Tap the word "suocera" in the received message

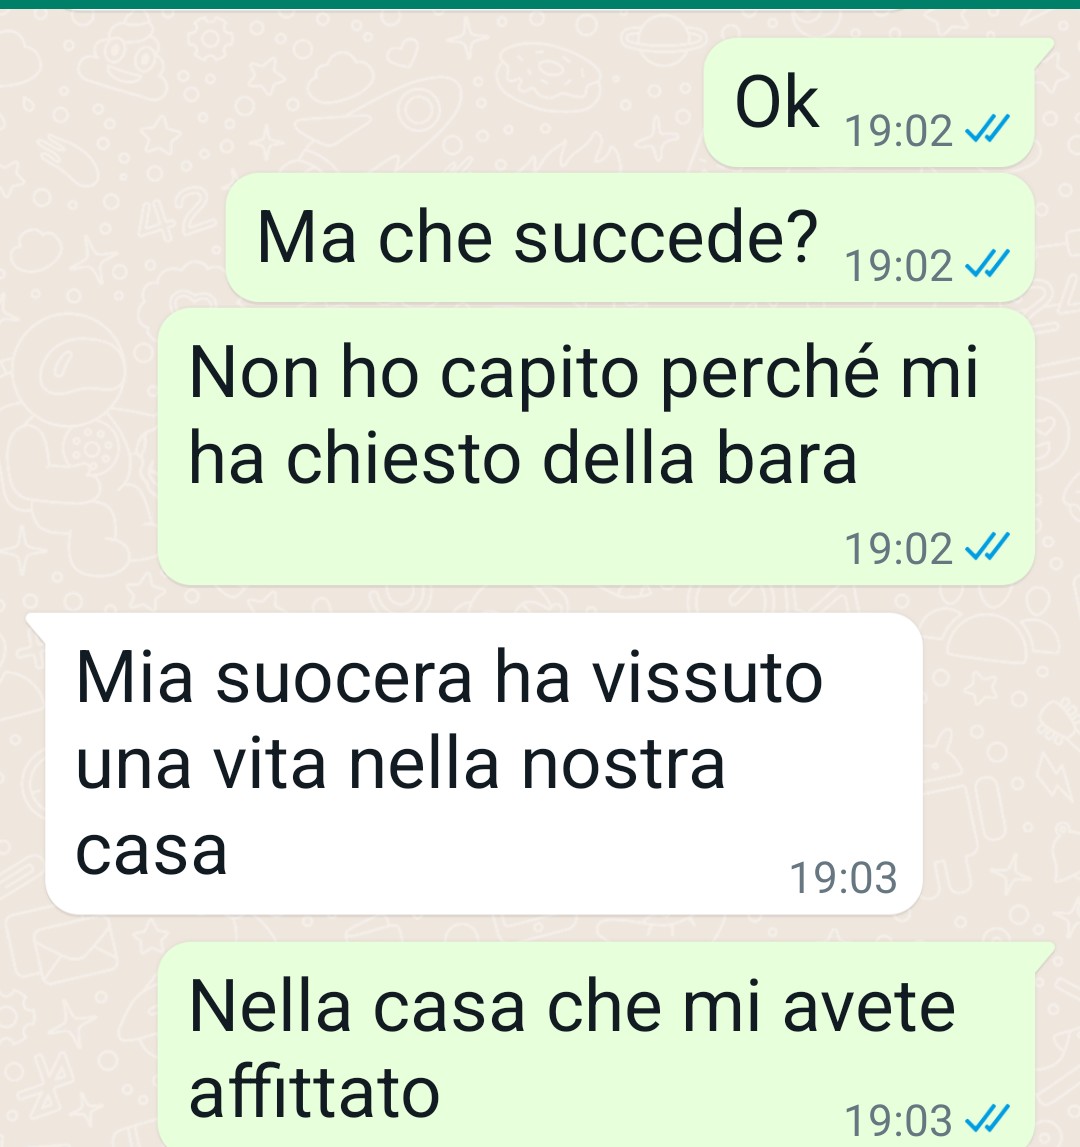[x=344, y=679]
